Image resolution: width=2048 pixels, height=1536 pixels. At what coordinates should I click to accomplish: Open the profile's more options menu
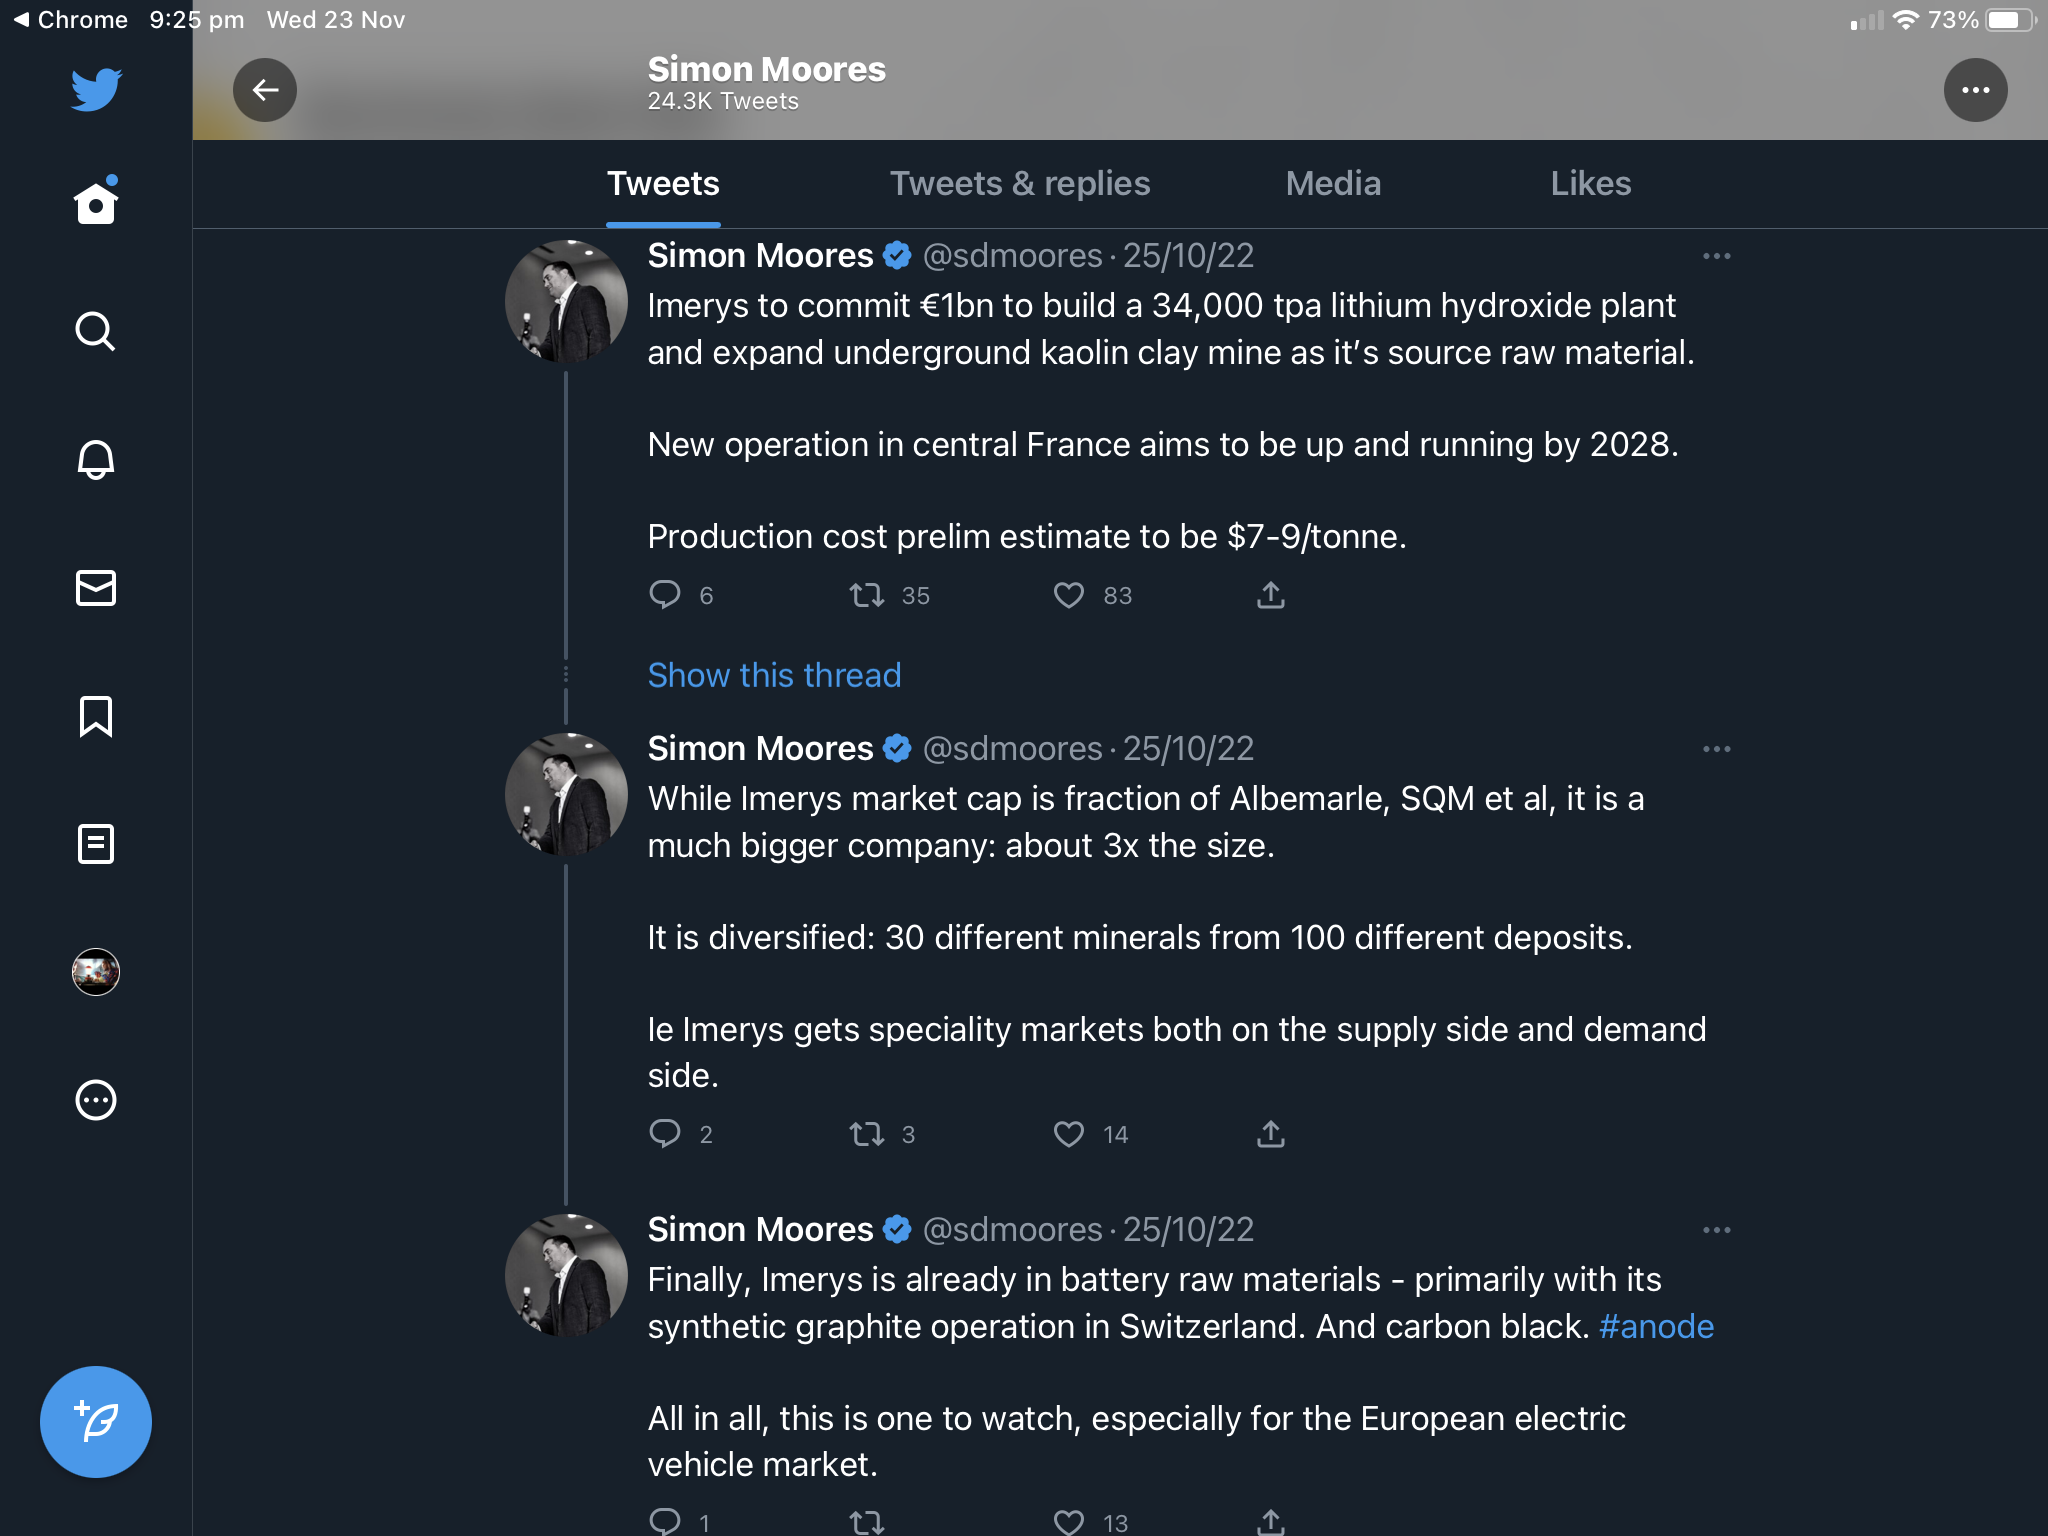coord(1975,90)
